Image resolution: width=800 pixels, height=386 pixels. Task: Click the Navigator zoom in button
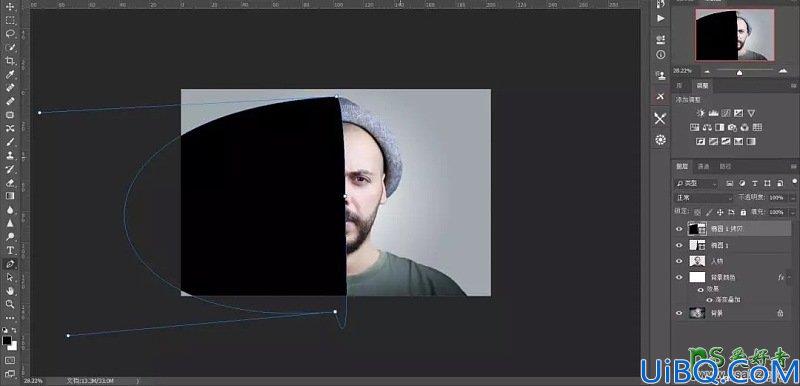point(783,71)
